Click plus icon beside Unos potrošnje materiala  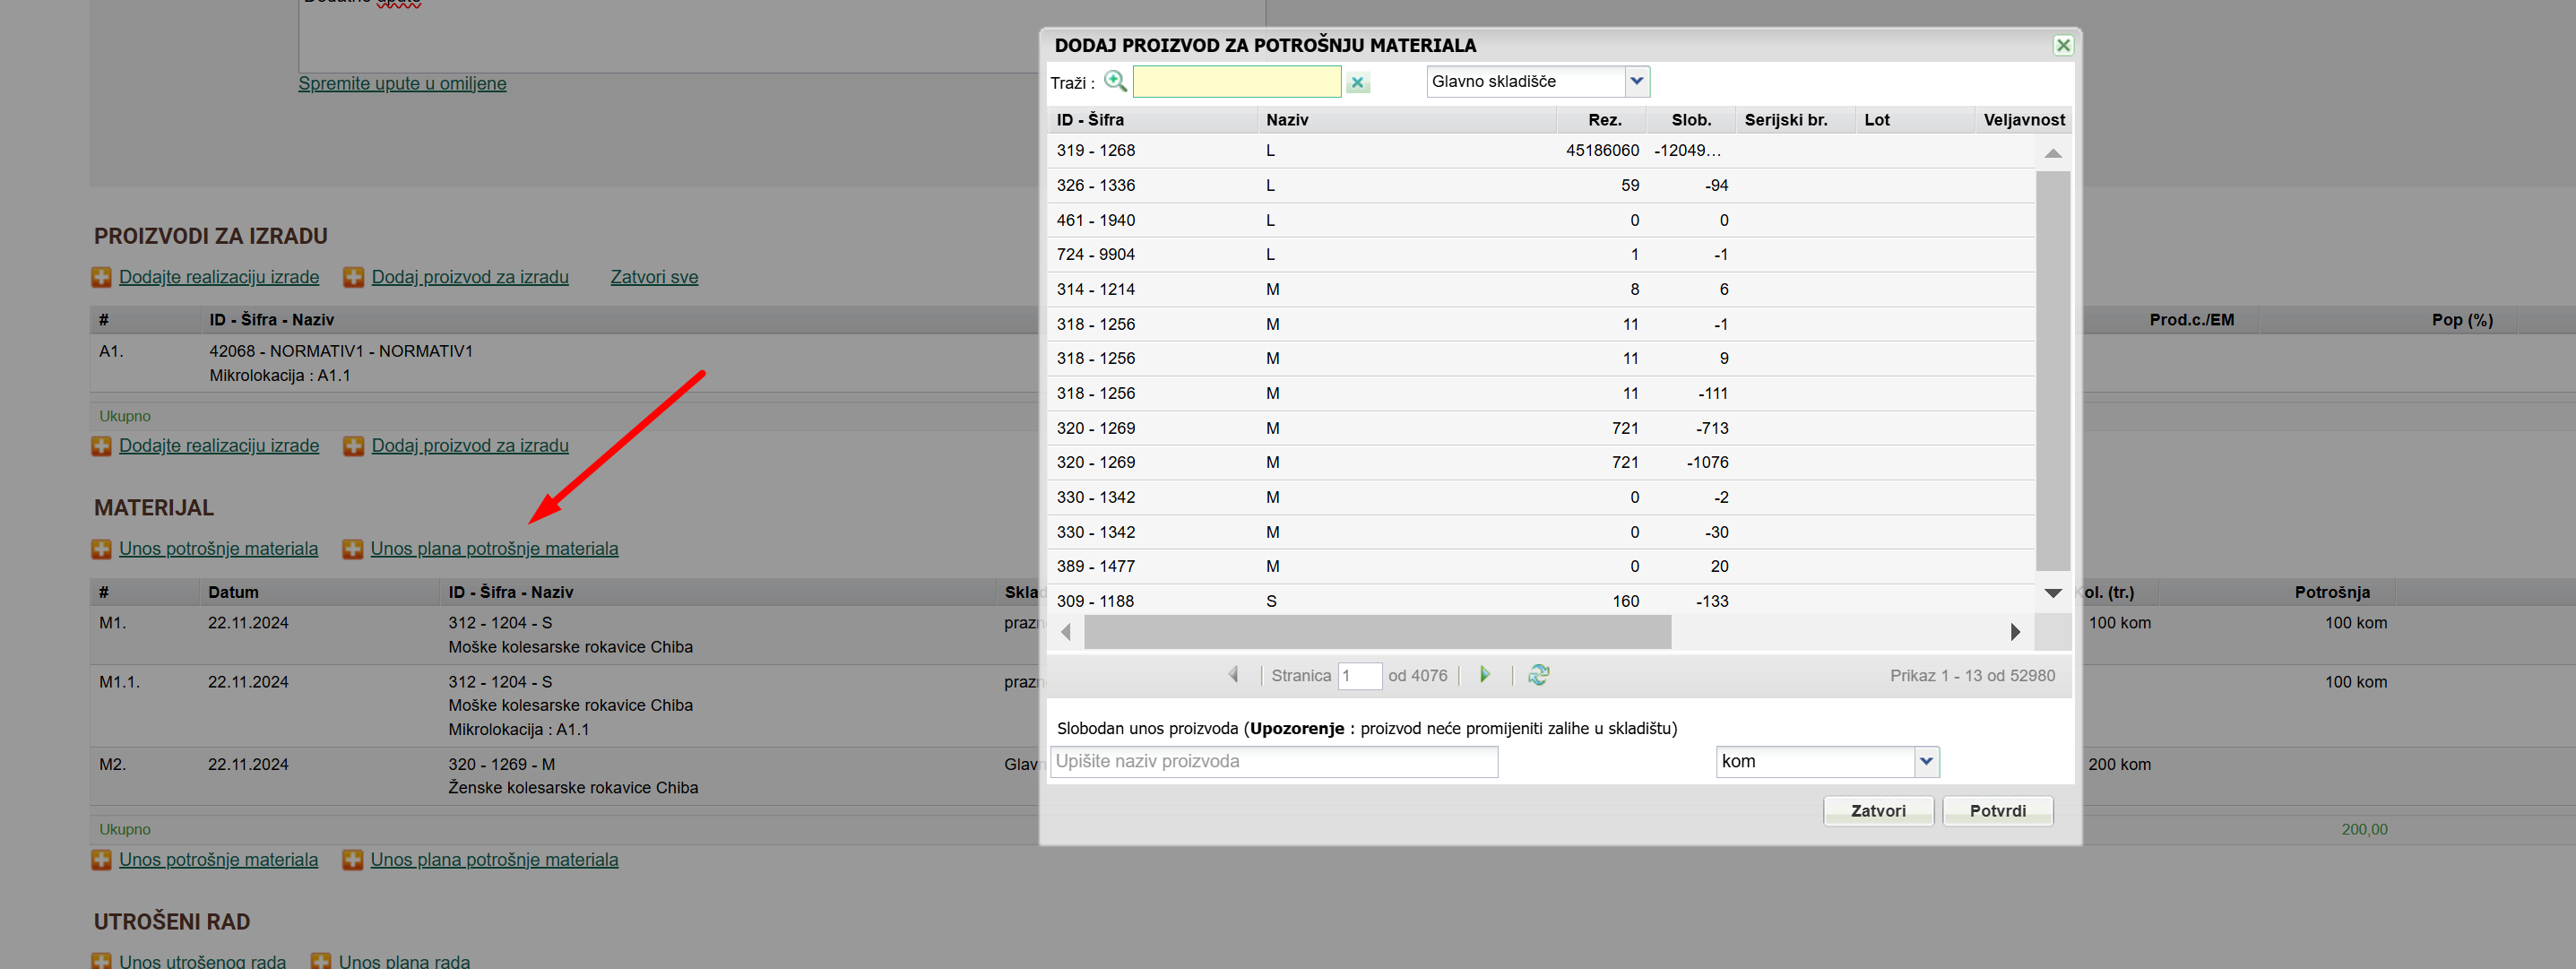pyautogui.click(x=101, y=549)
